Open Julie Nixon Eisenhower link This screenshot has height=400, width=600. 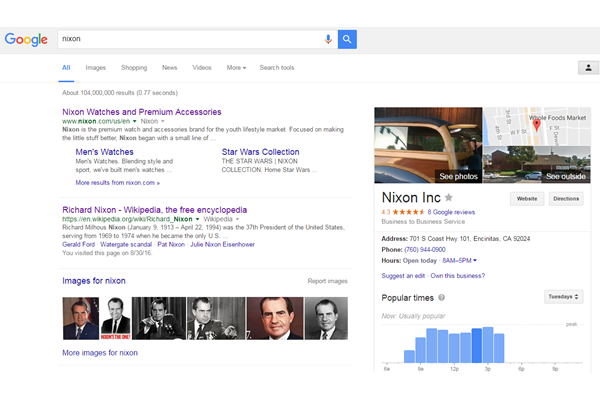coord(222,245)
